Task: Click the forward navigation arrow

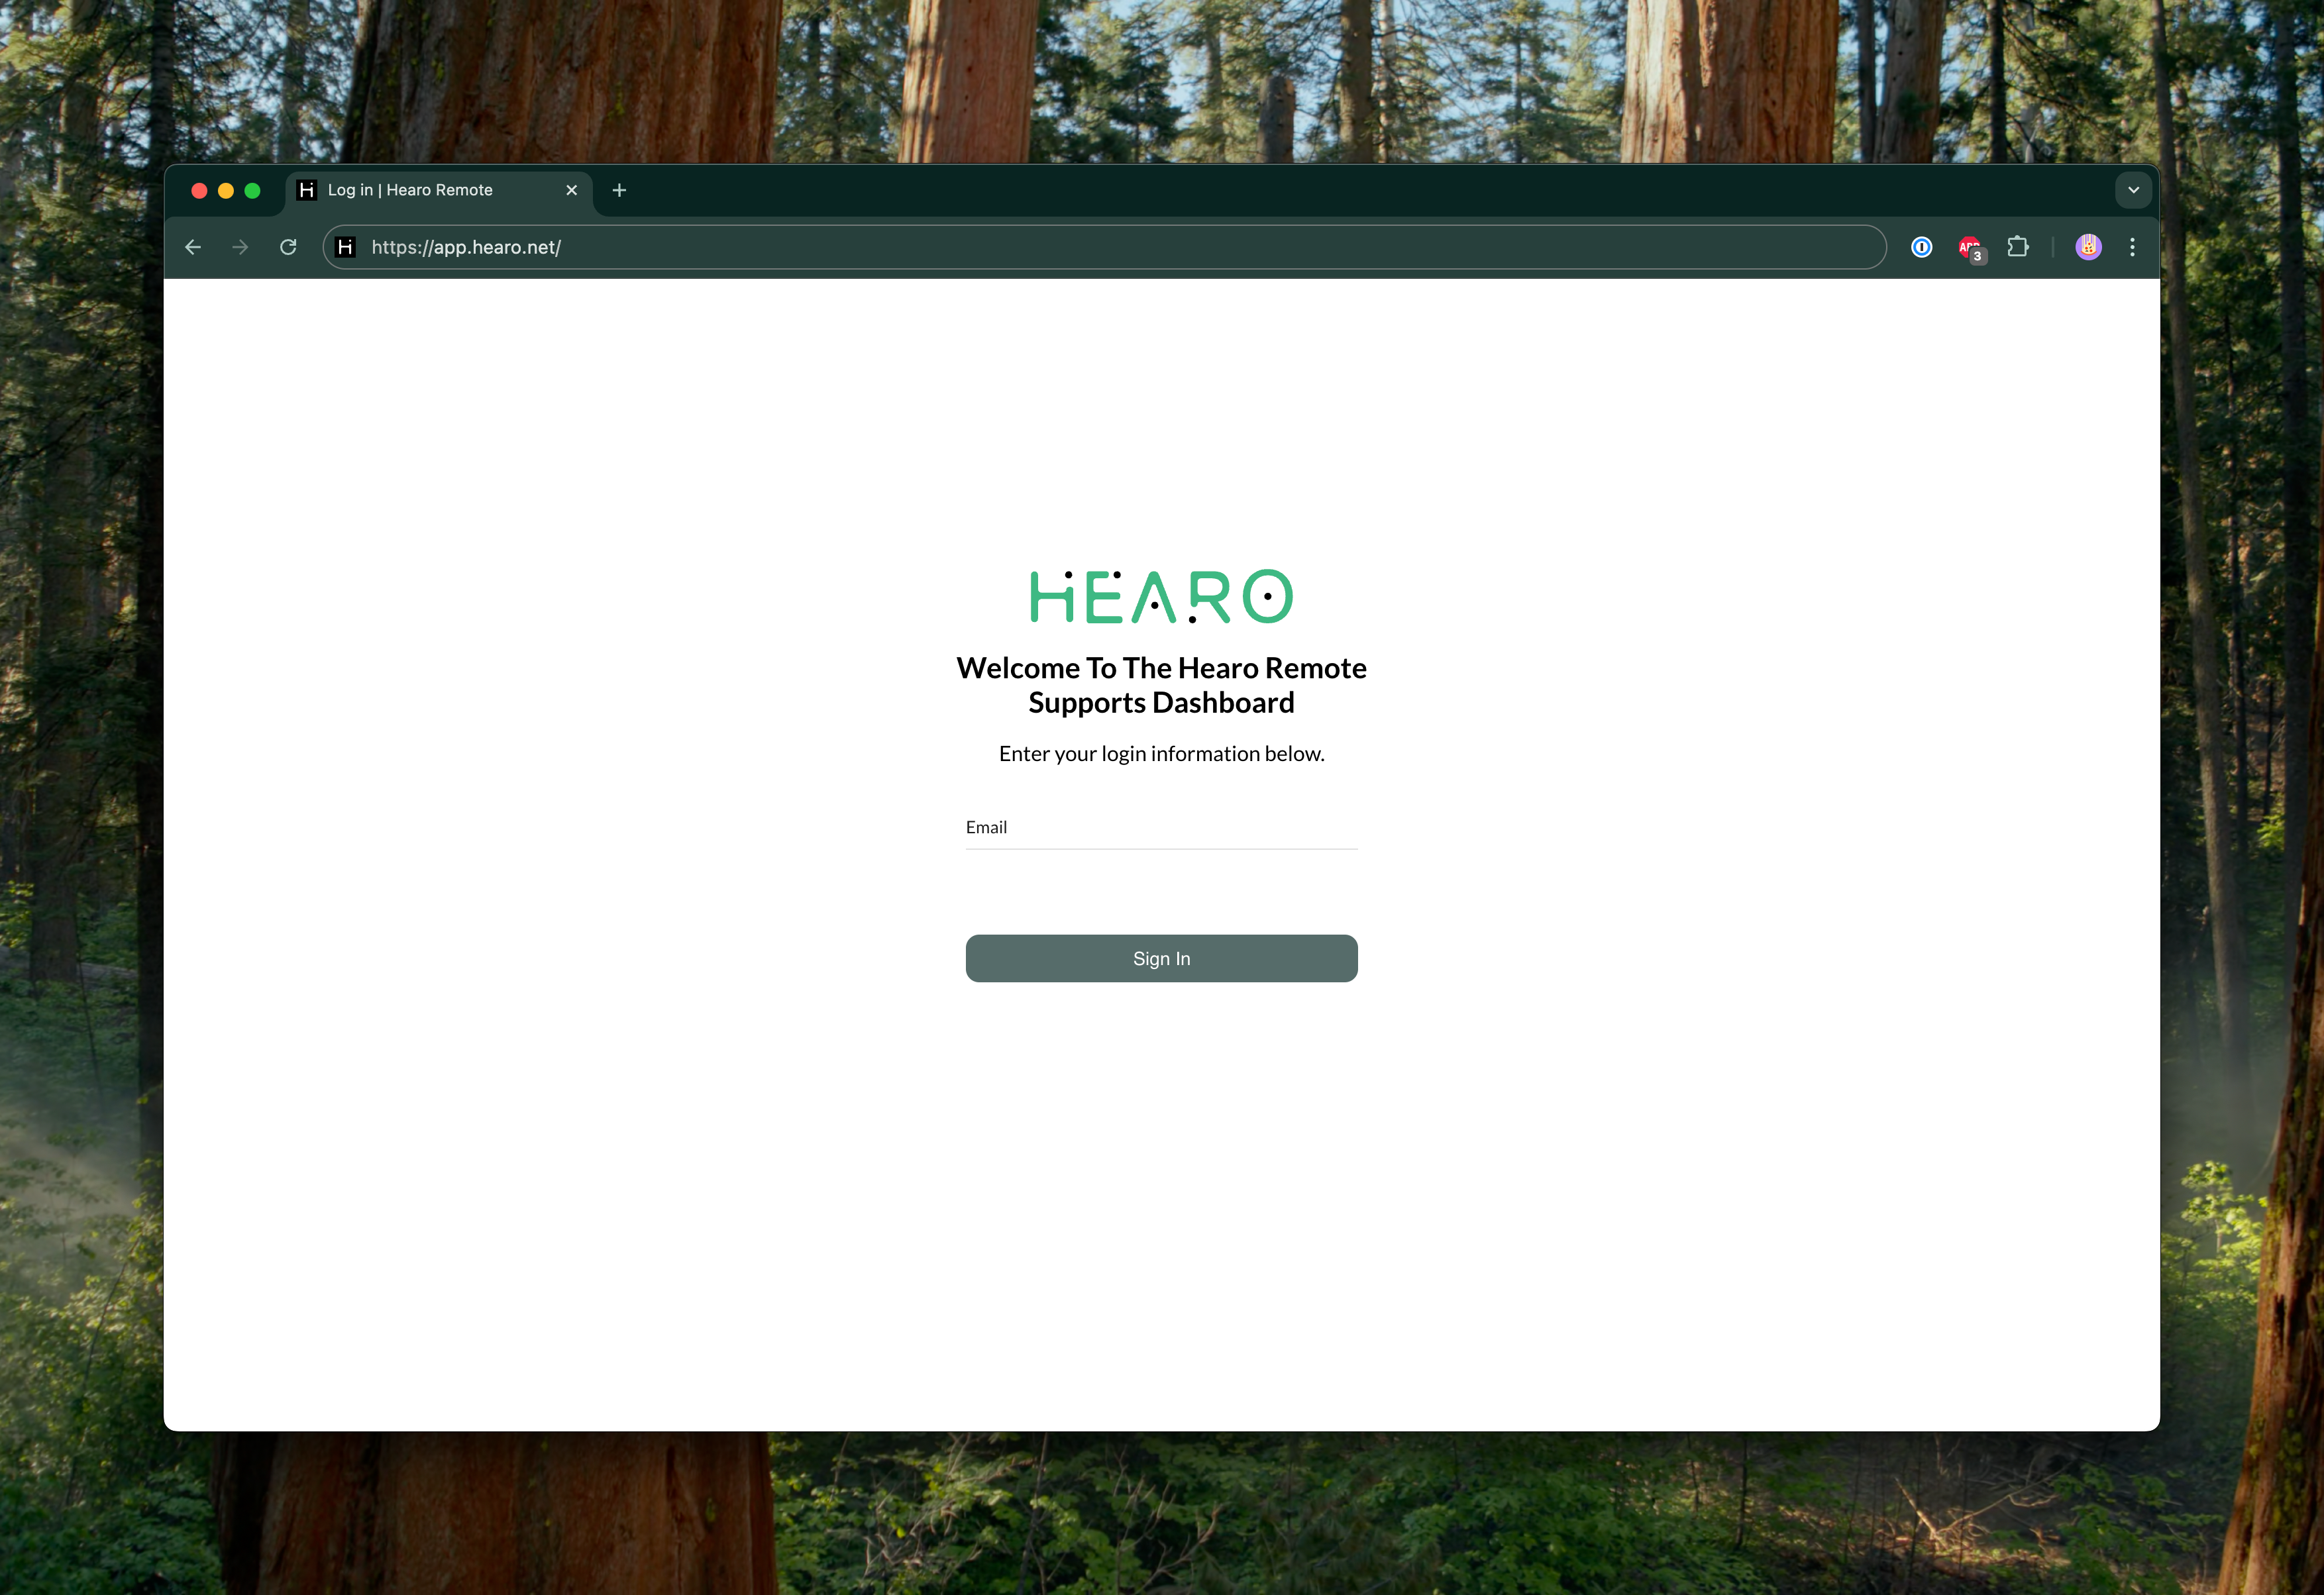Action: (240, 247)
